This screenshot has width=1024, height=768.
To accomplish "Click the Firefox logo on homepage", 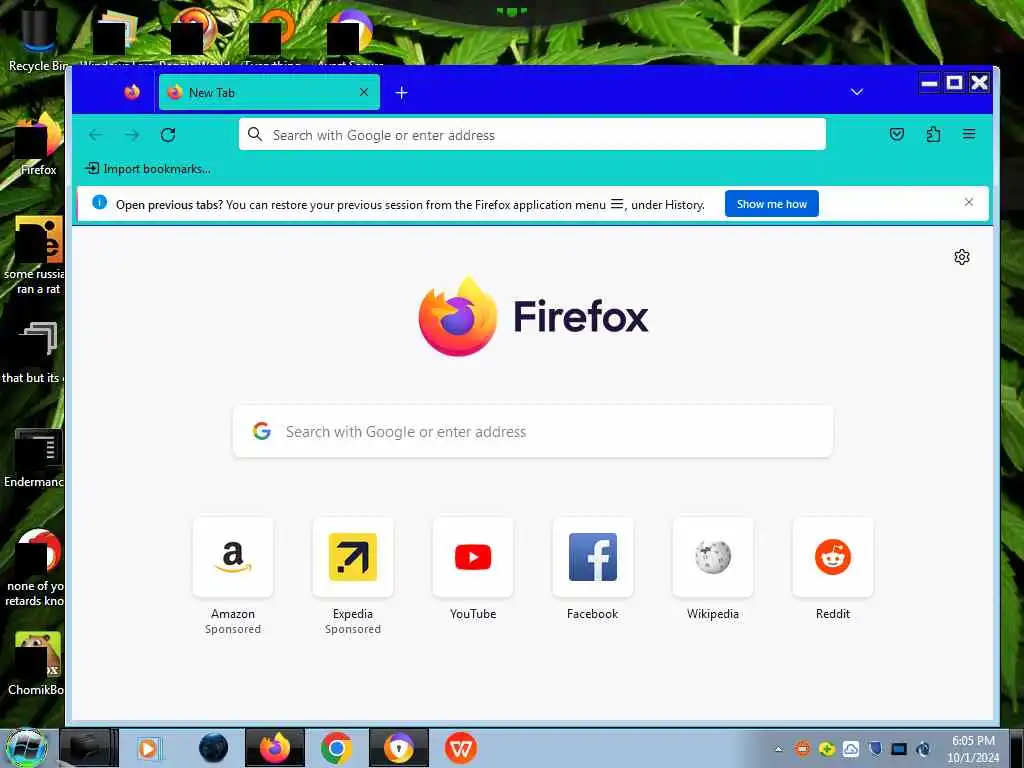I will [x=533, y=317].
